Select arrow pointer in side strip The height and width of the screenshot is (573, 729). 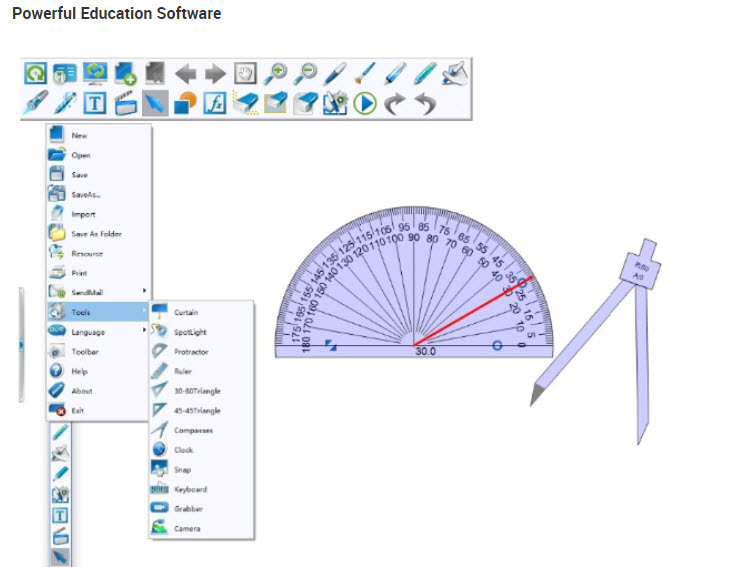pos(60,556)
